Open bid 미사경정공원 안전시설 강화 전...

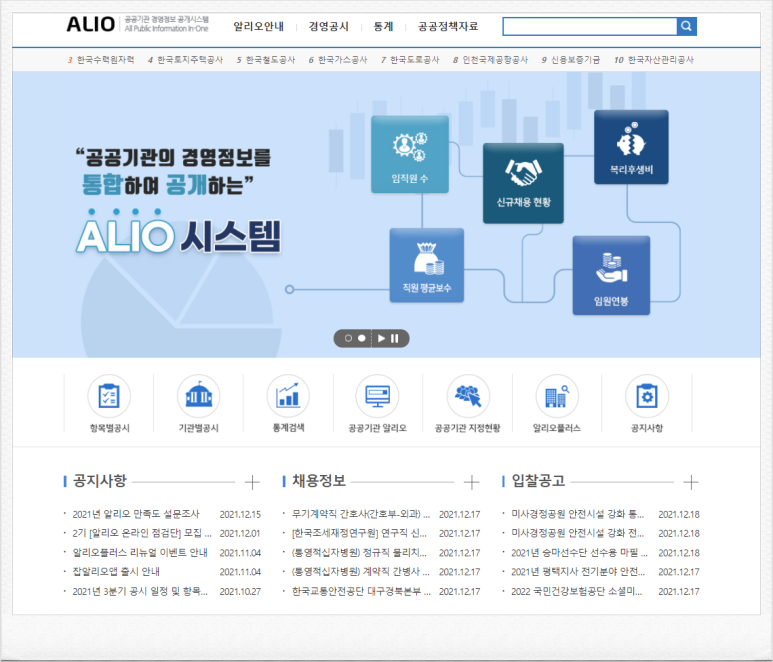click(577, 533)
